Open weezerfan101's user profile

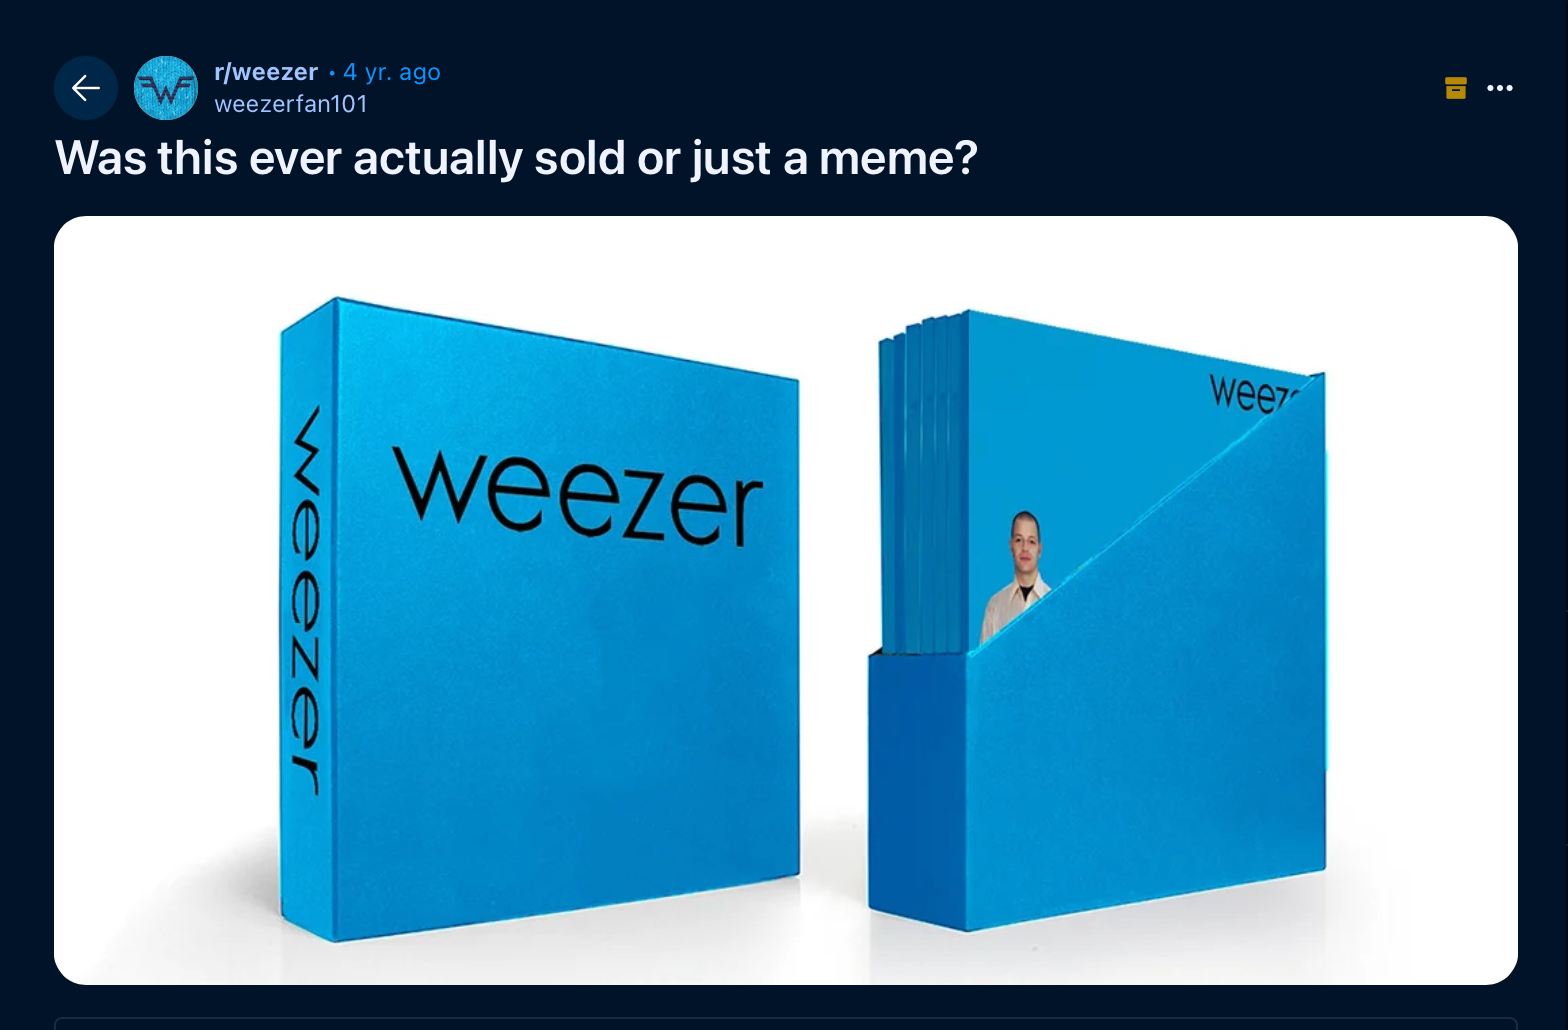[x=291, y=104]
